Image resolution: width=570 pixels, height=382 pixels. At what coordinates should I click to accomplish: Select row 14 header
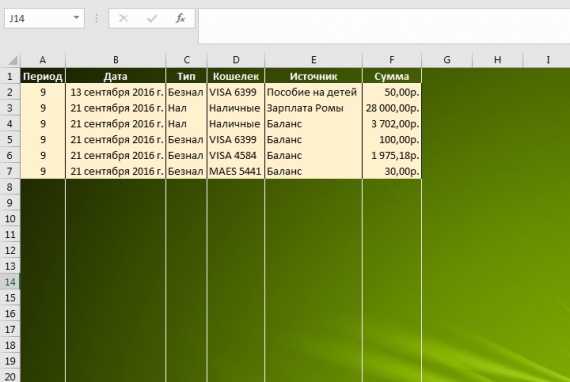click(10, 282)
